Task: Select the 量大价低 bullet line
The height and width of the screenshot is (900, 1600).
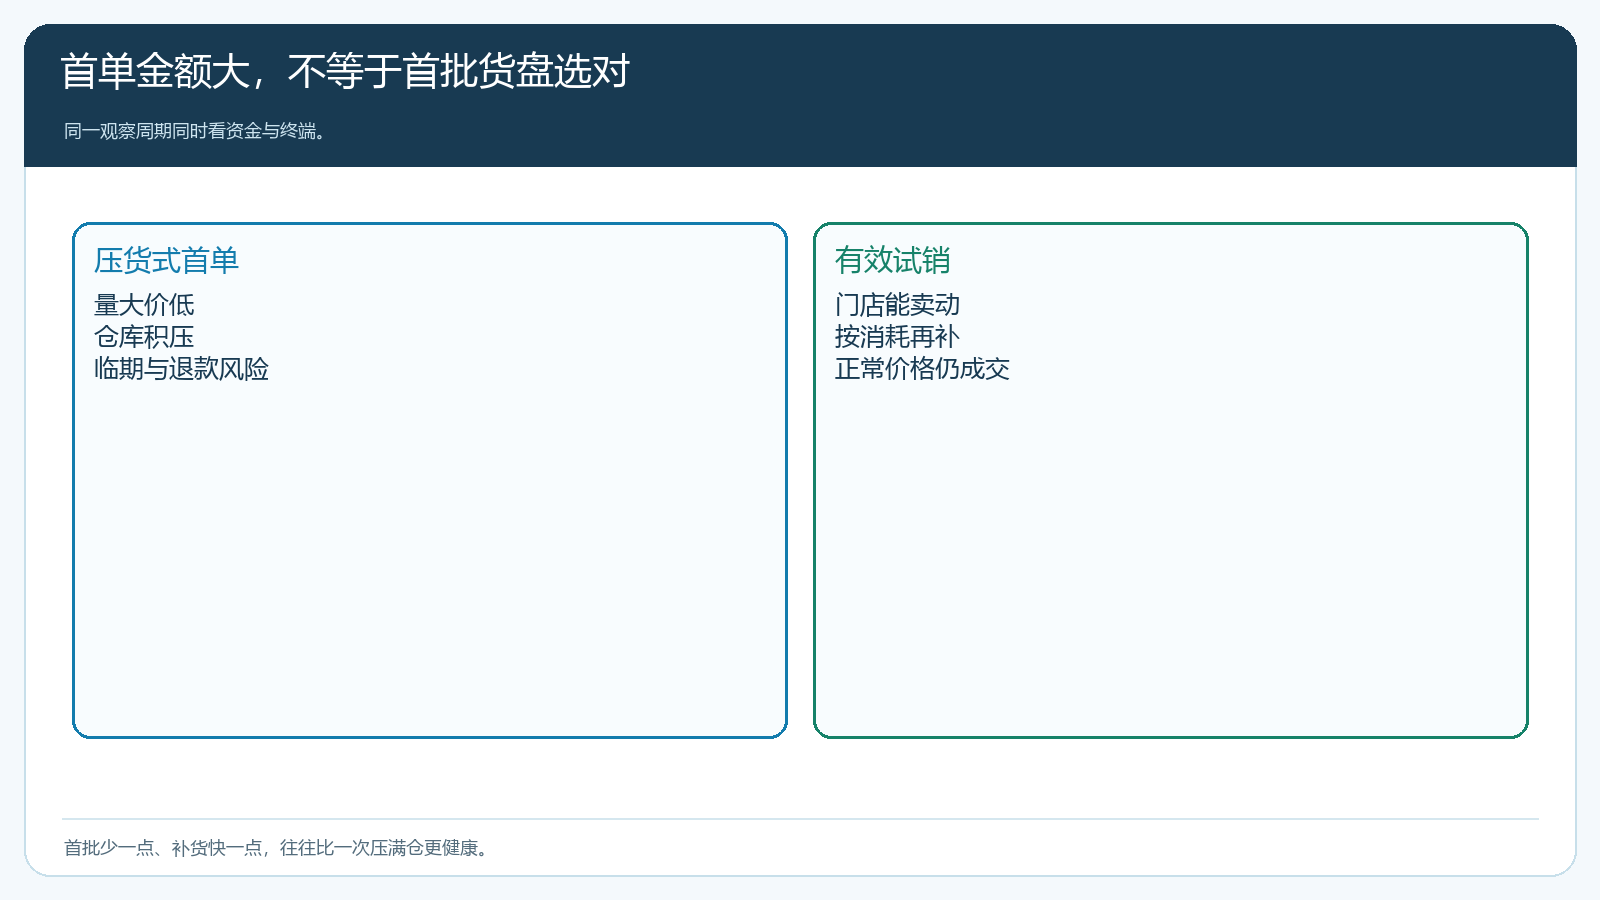Action: pos(144,305)
